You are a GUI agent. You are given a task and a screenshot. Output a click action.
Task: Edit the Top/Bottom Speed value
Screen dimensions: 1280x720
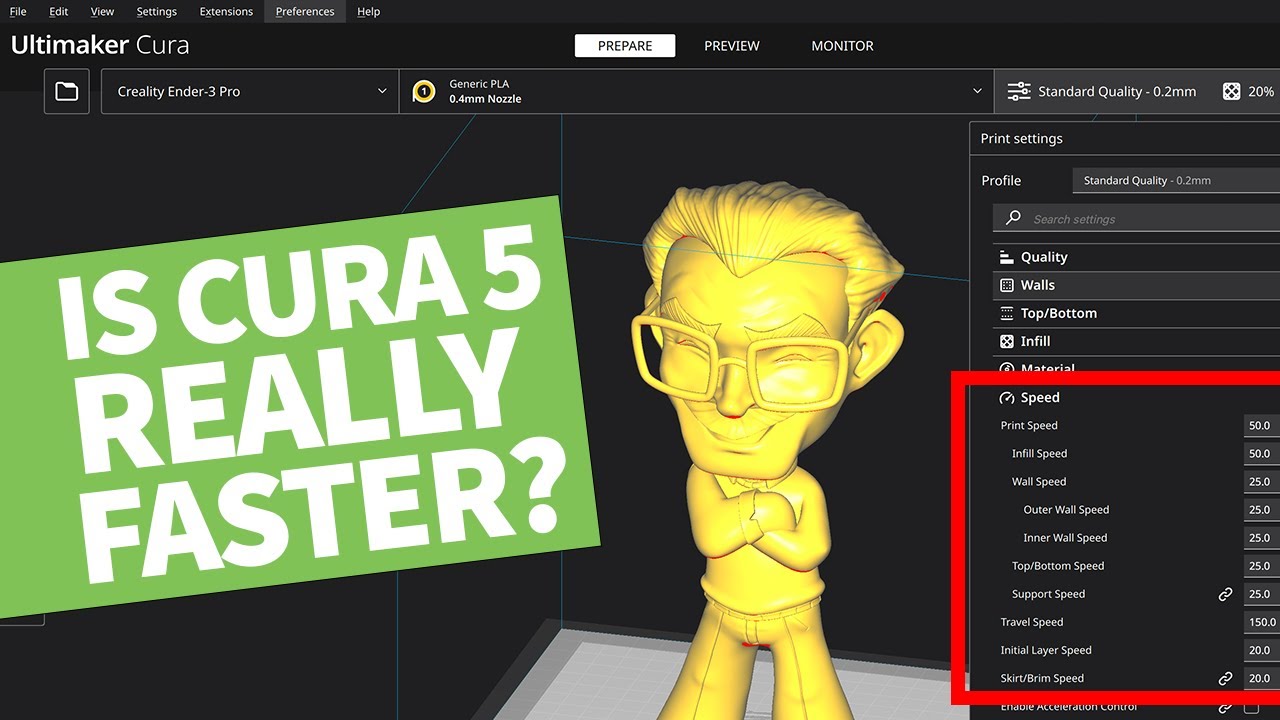pyautogui.click(x=1262, y=565)
